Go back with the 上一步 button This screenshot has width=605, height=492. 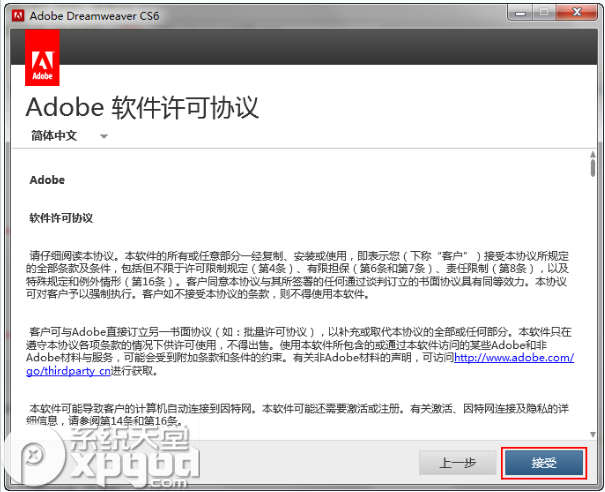[458, 462]
